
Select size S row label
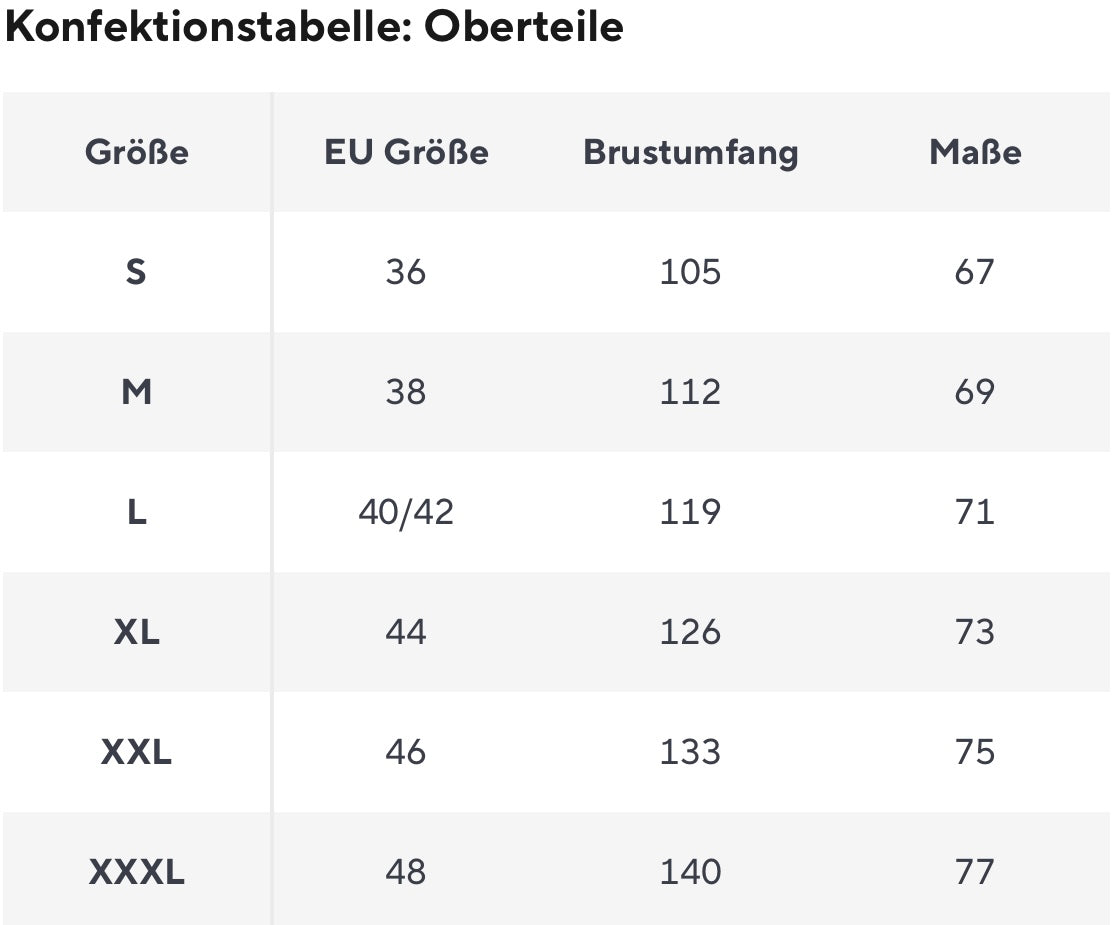coord(137,272)
